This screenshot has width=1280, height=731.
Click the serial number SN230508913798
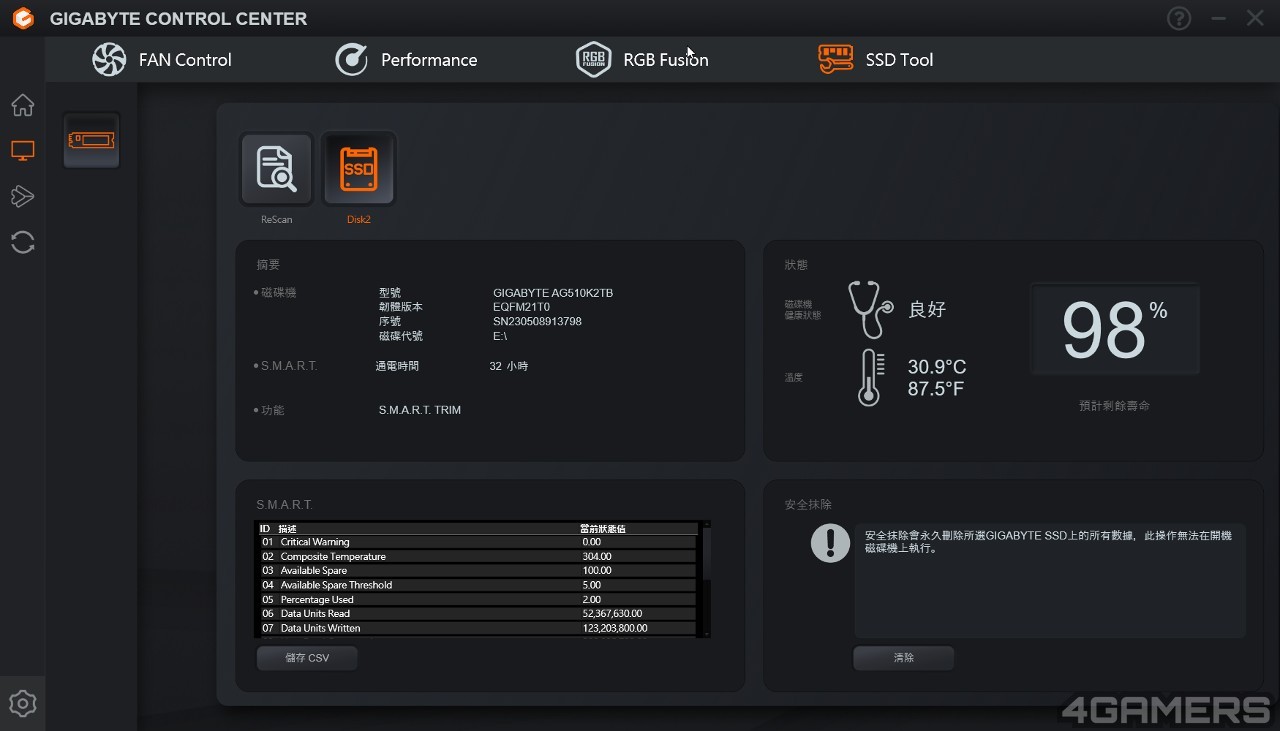coord(537,322)
